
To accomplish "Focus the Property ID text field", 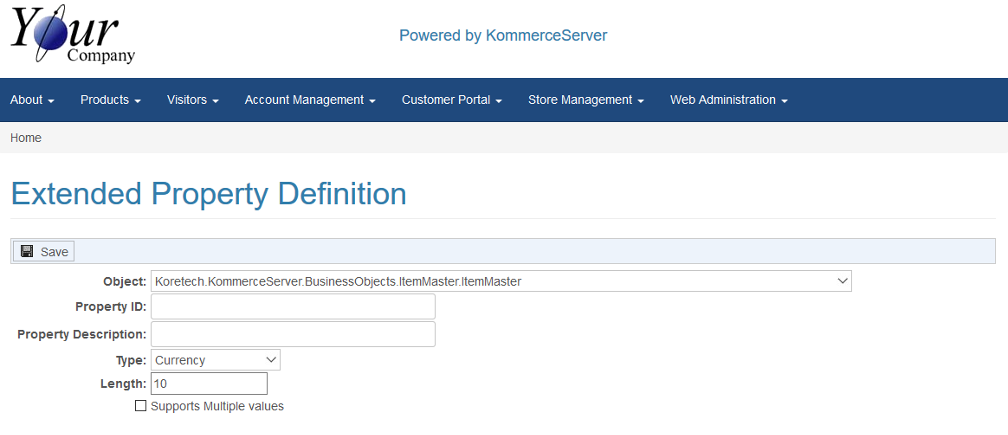I will pyautogui.click(x=293, y=307).
